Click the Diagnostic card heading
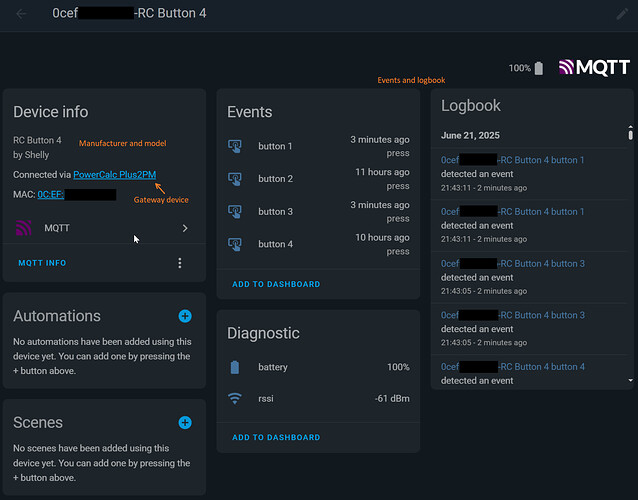 tap(263, 333)
